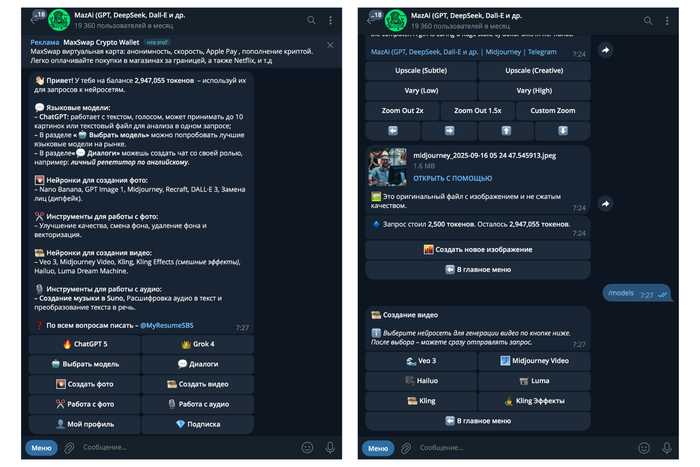
Task: Click search icon in left chat header
Action: pos(311,20)
